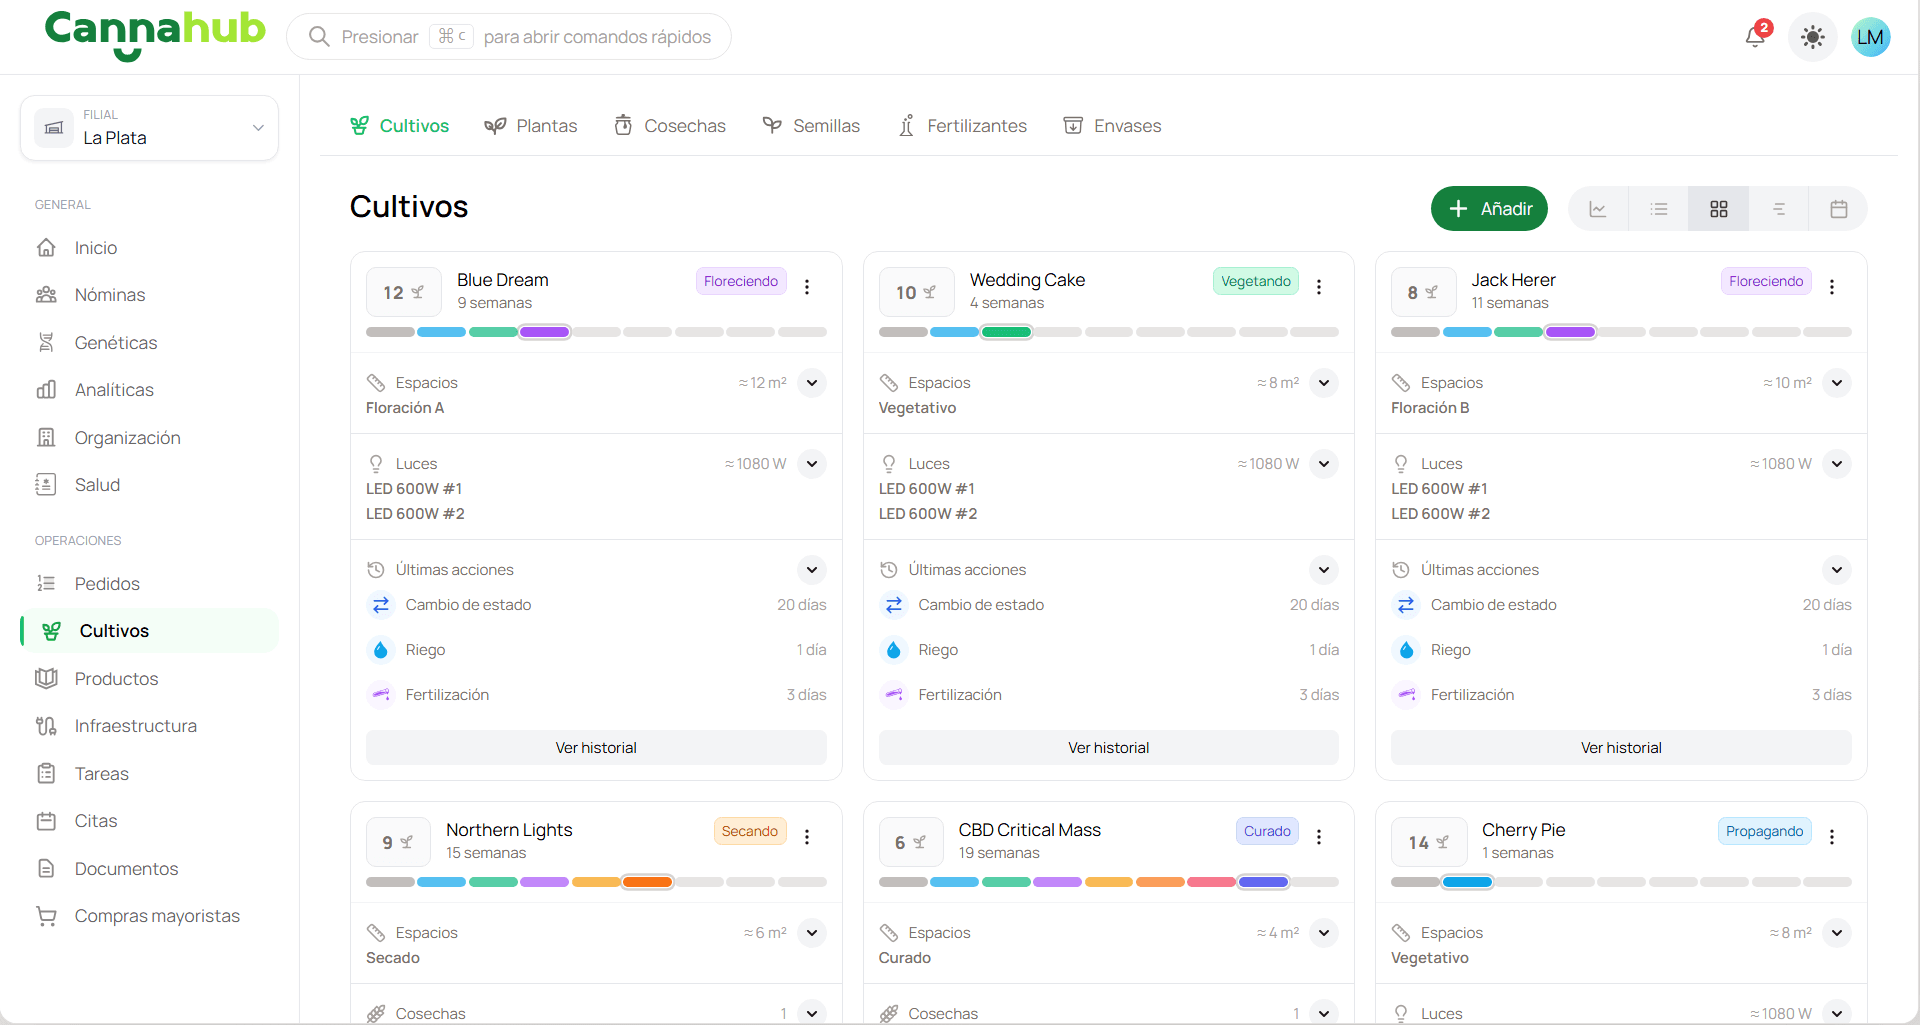Expand Luces in Jack Herer card
The height and width of the screenshot is (1025, 1920).
coord(1837,464)
